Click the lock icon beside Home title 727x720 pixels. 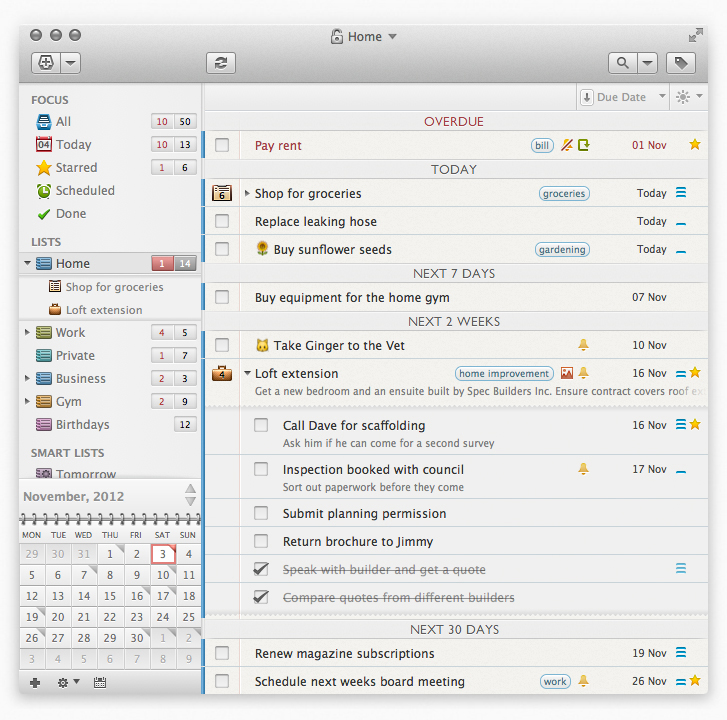point(337,36)
